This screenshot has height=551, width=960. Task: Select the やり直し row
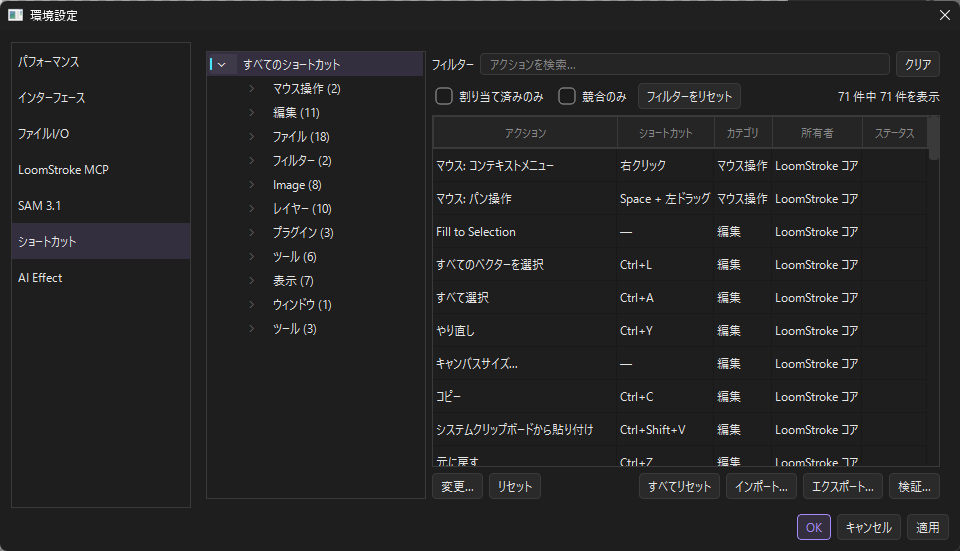tap(680, 331)
